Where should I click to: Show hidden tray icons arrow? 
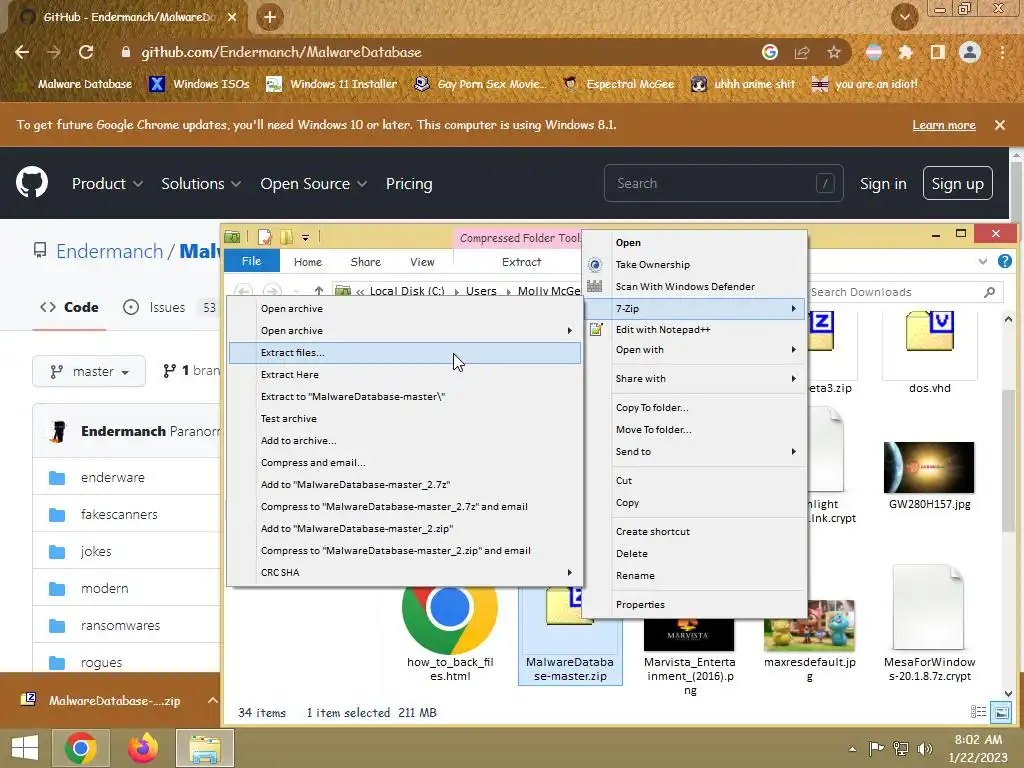pyautogui.click(x=852, y=749)
